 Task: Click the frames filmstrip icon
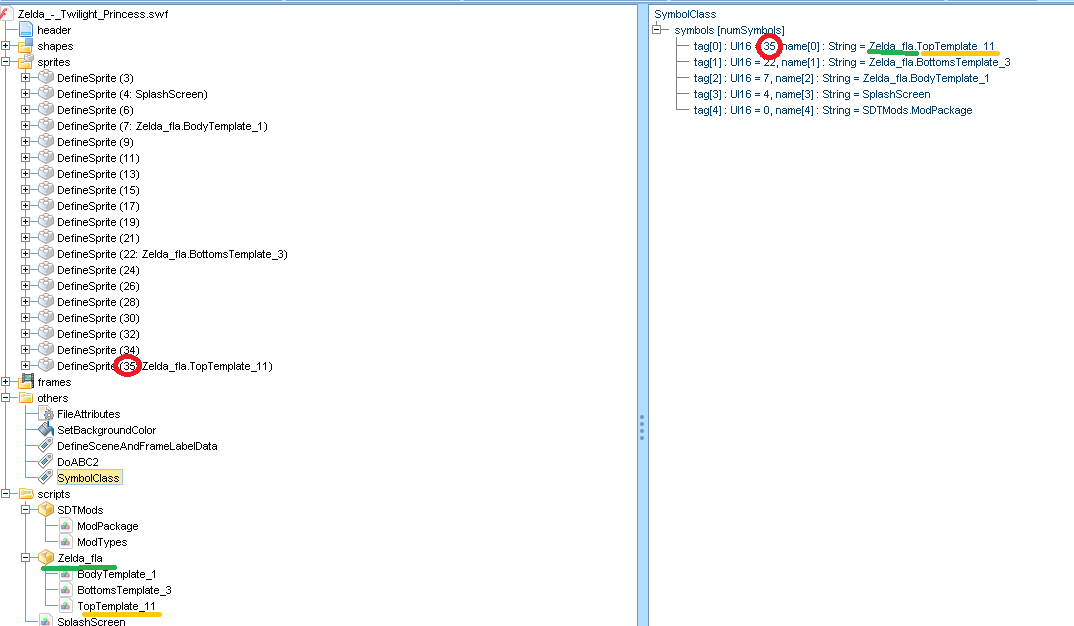coord(25,382)
